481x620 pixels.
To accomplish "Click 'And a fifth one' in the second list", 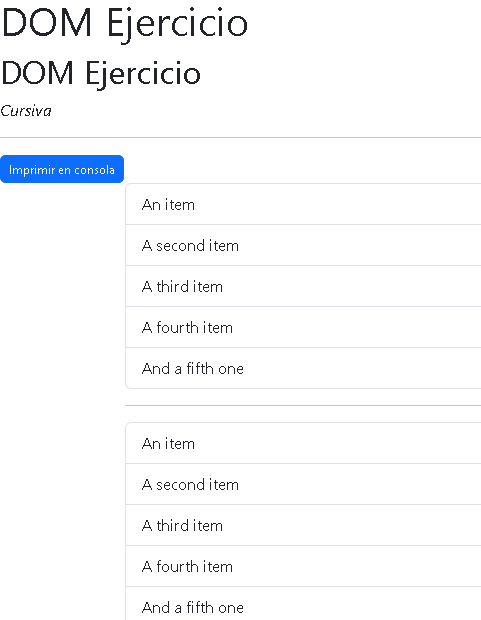I will pyautogui.click(x=303, y=604).
